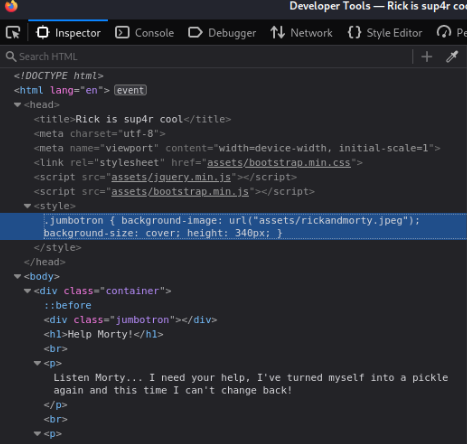Viewport: 467px width, 444px height.
Task: Click the plus icon to create new node
Action: pos(427,57)
